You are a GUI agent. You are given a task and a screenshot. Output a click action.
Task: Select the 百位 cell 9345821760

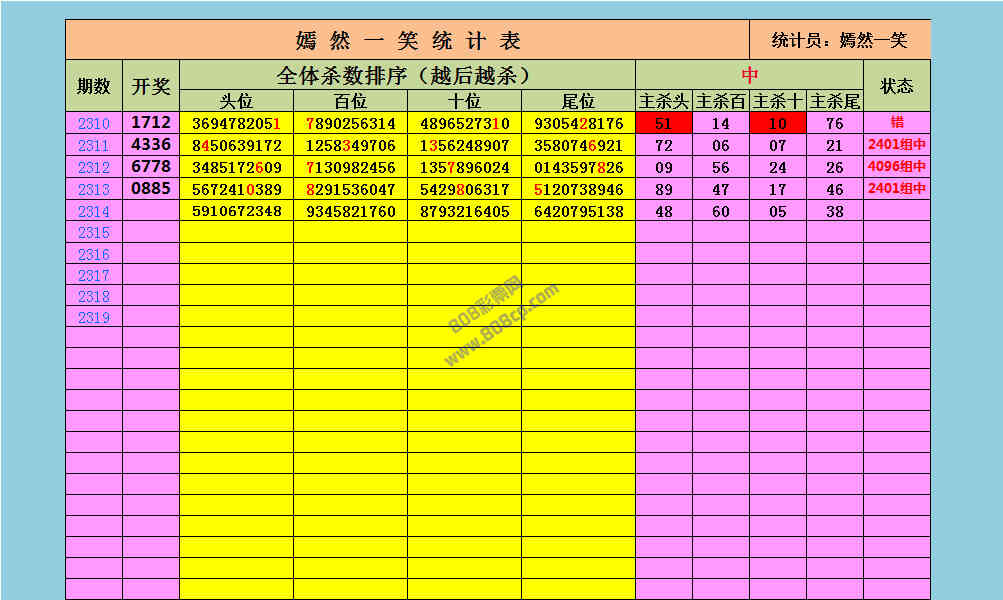[x=350, y=211]
